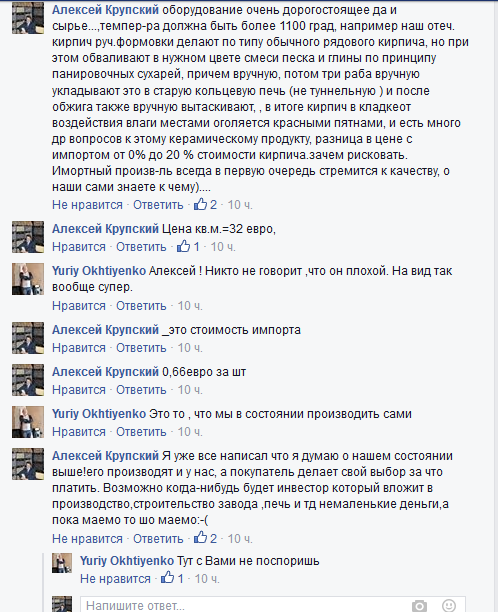Image resolution: width=498 pixels, height=612 pixels.
Task: Unlike the 'Тут с Вами не поспоришь' reply
Action: (x=115, y=578)
